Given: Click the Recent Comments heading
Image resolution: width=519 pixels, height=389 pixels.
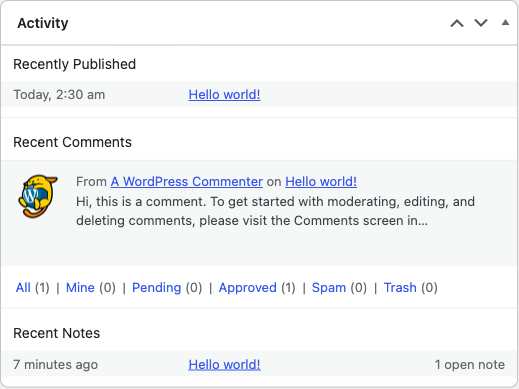Looking at the screenshot, I should [72, 142].
